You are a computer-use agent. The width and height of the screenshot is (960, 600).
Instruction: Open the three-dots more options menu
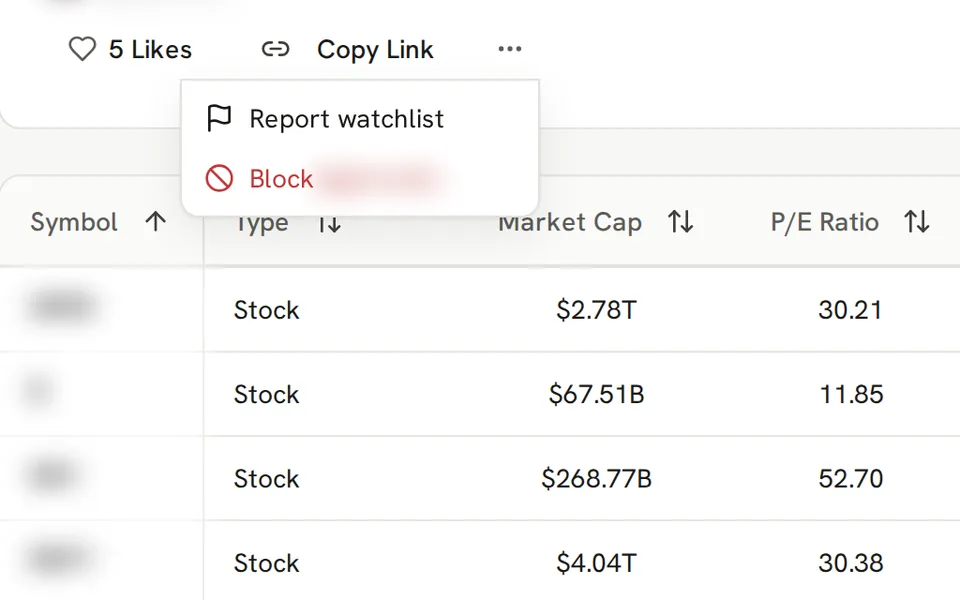coord(510,49)
